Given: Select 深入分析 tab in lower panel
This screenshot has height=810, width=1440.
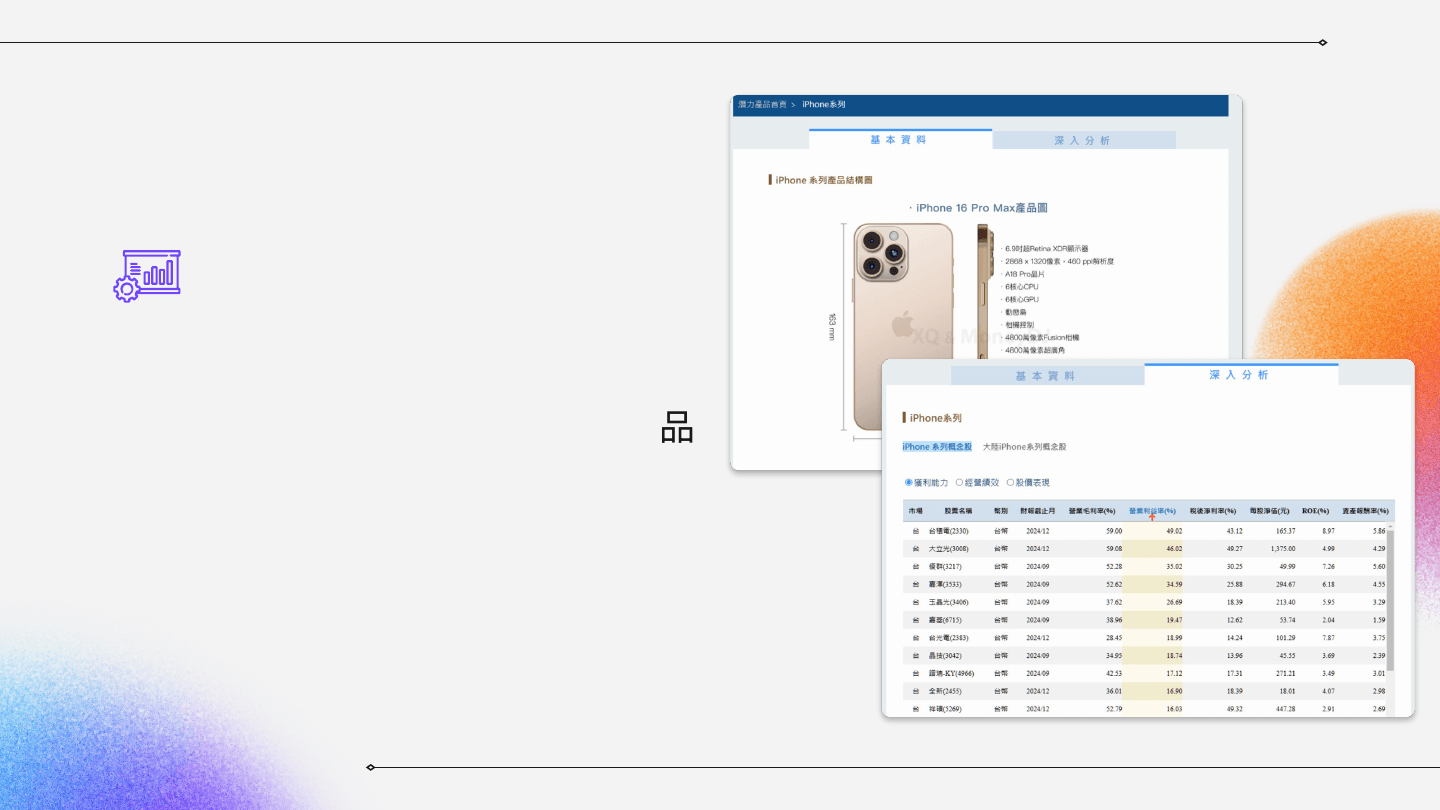Looking at the screenshot, I should 1240,375.
